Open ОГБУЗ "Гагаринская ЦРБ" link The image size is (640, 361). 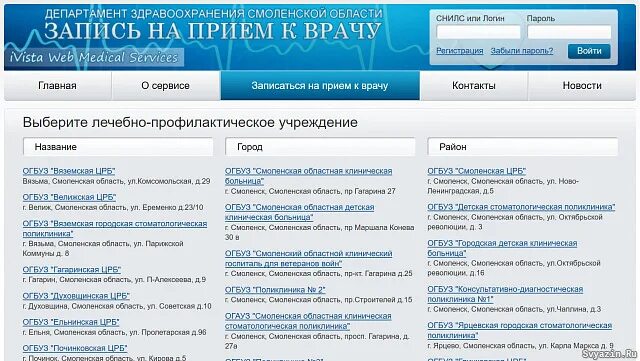pyautogui.click(x=72, y=270)
